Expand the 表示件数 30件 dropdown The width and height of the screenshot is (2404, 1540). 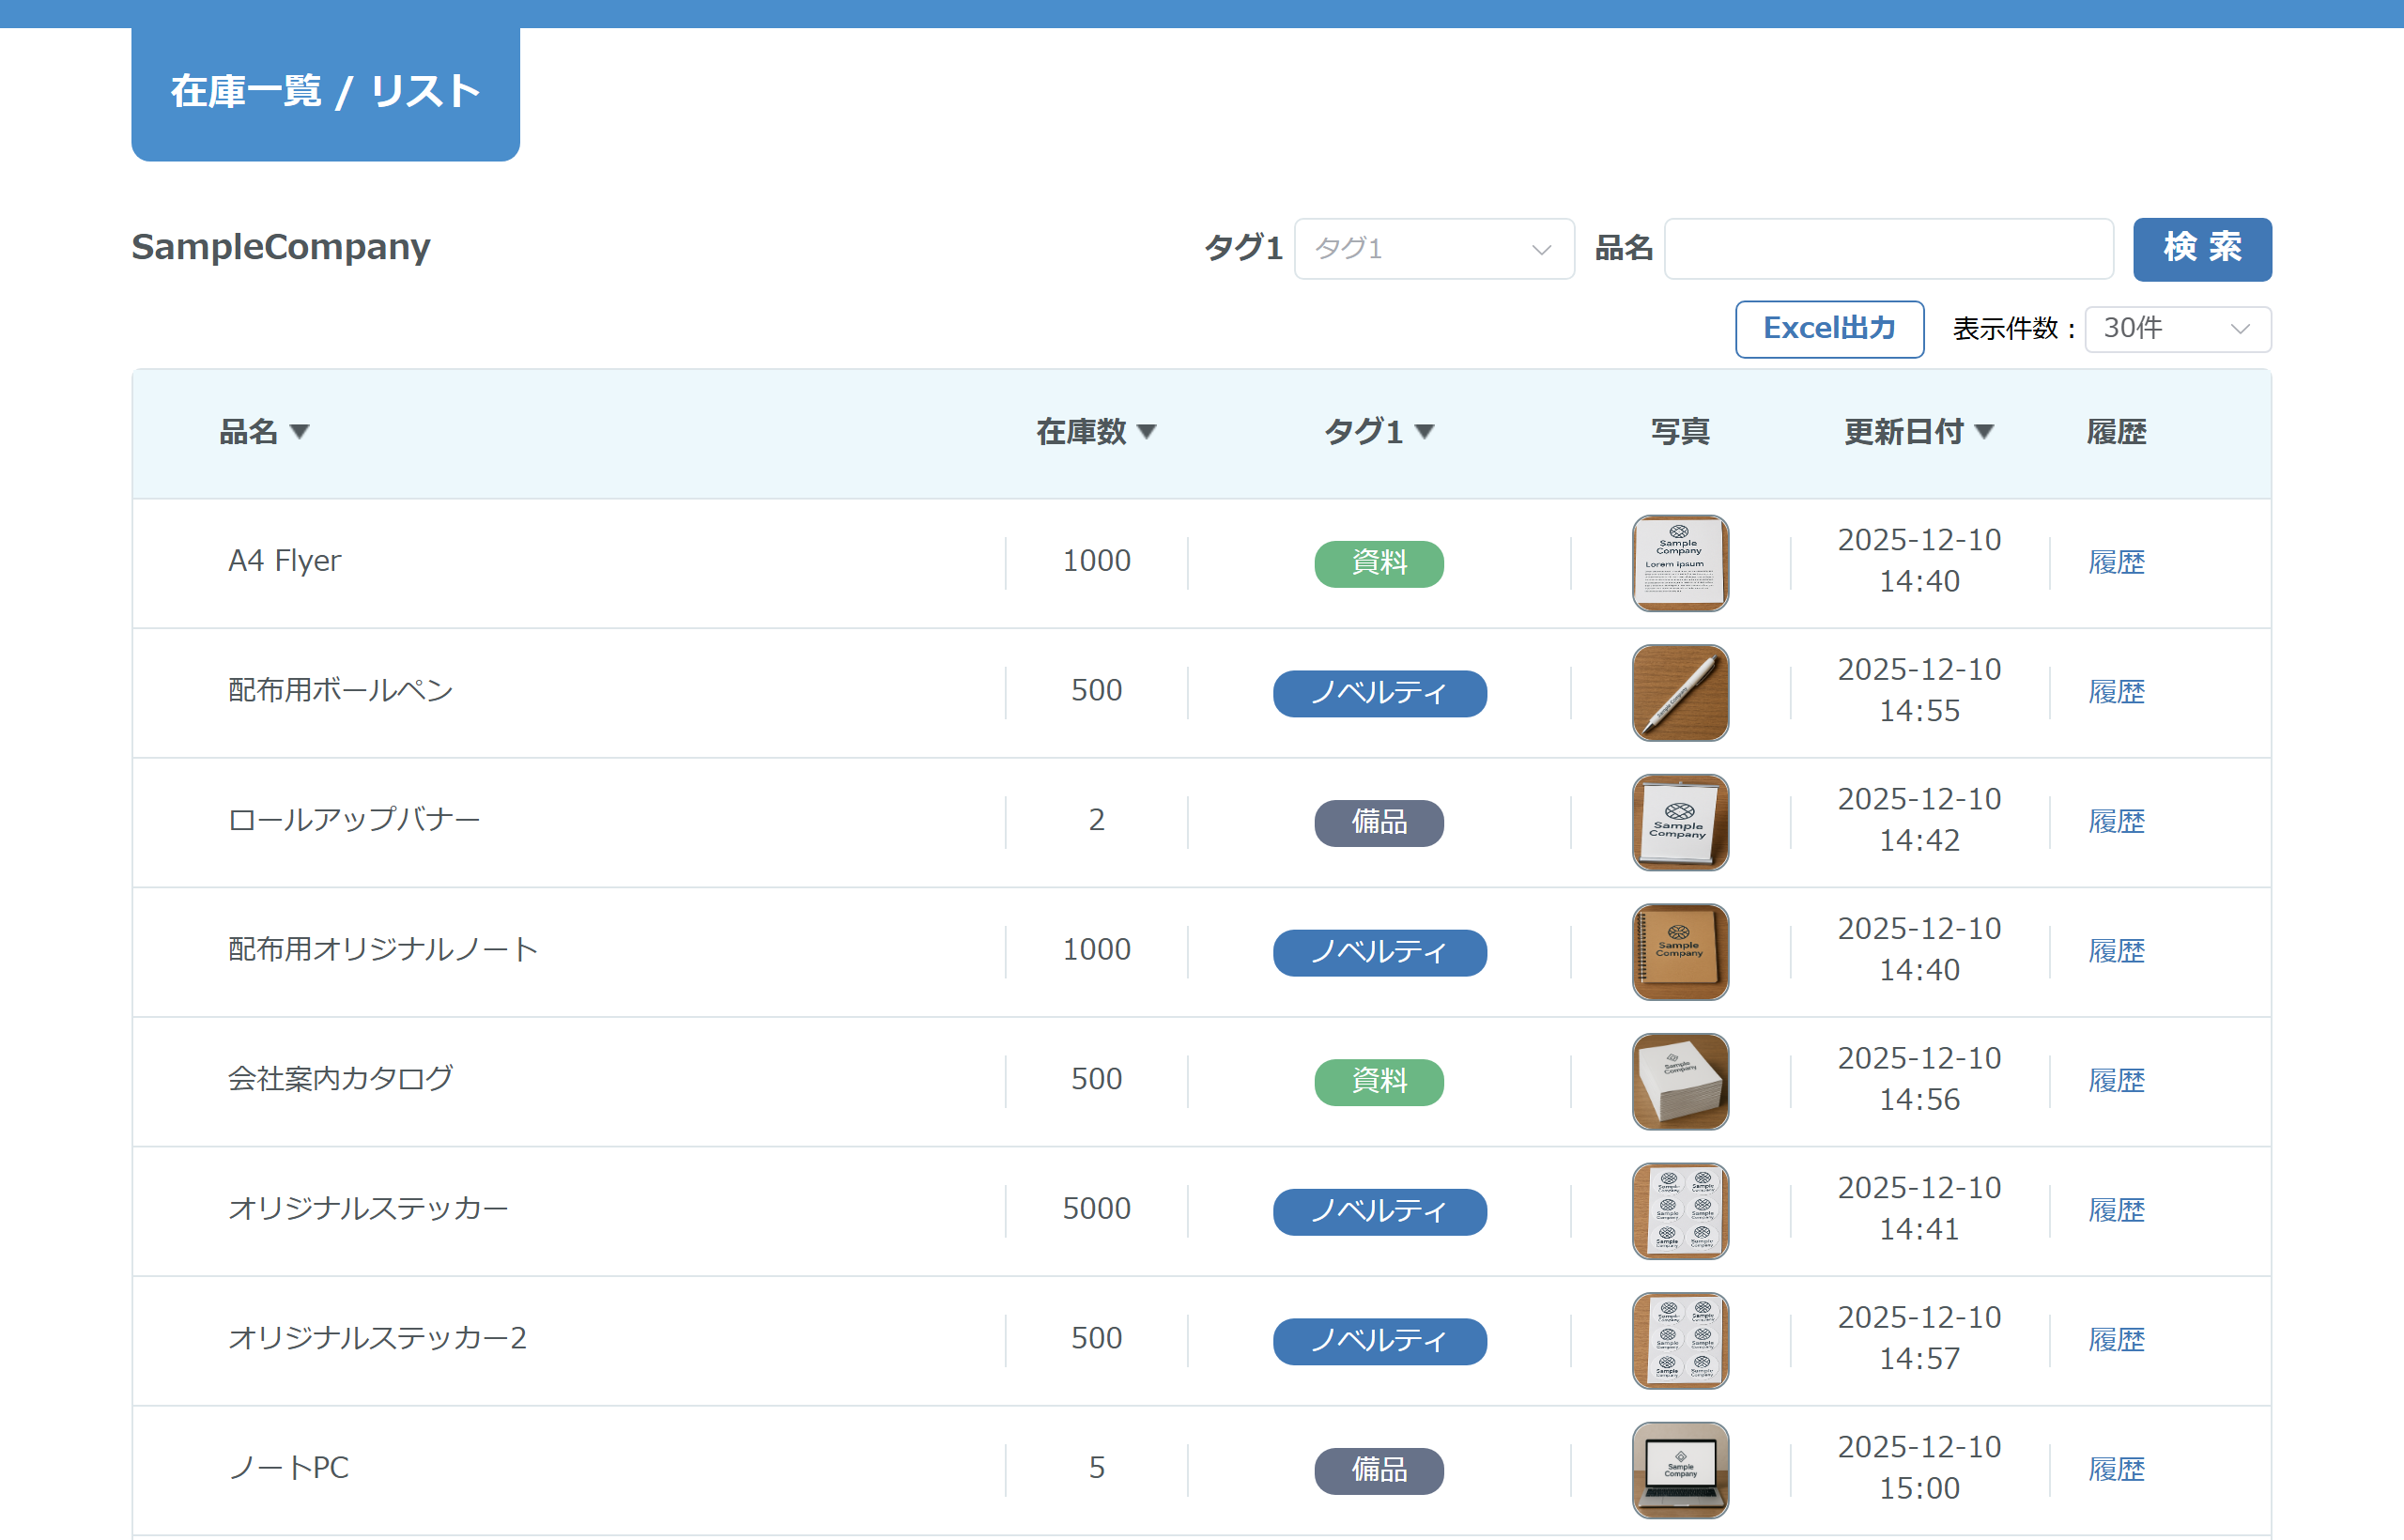(2177, 329)
